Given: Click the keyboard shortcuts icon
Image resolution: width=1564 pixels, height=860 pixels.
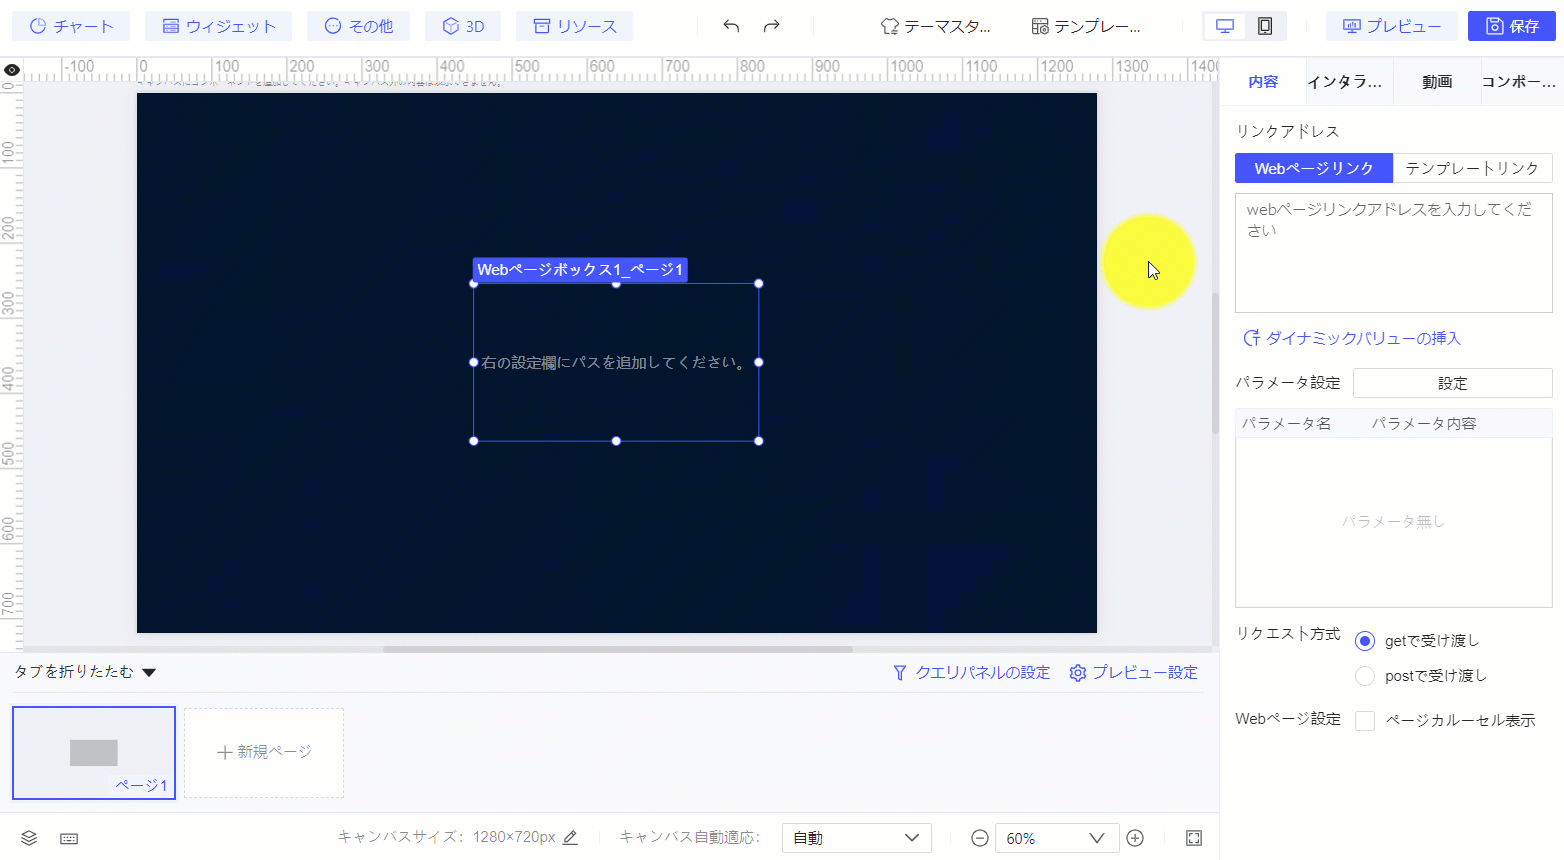Looking at the screenshot, I should (69, 838).
